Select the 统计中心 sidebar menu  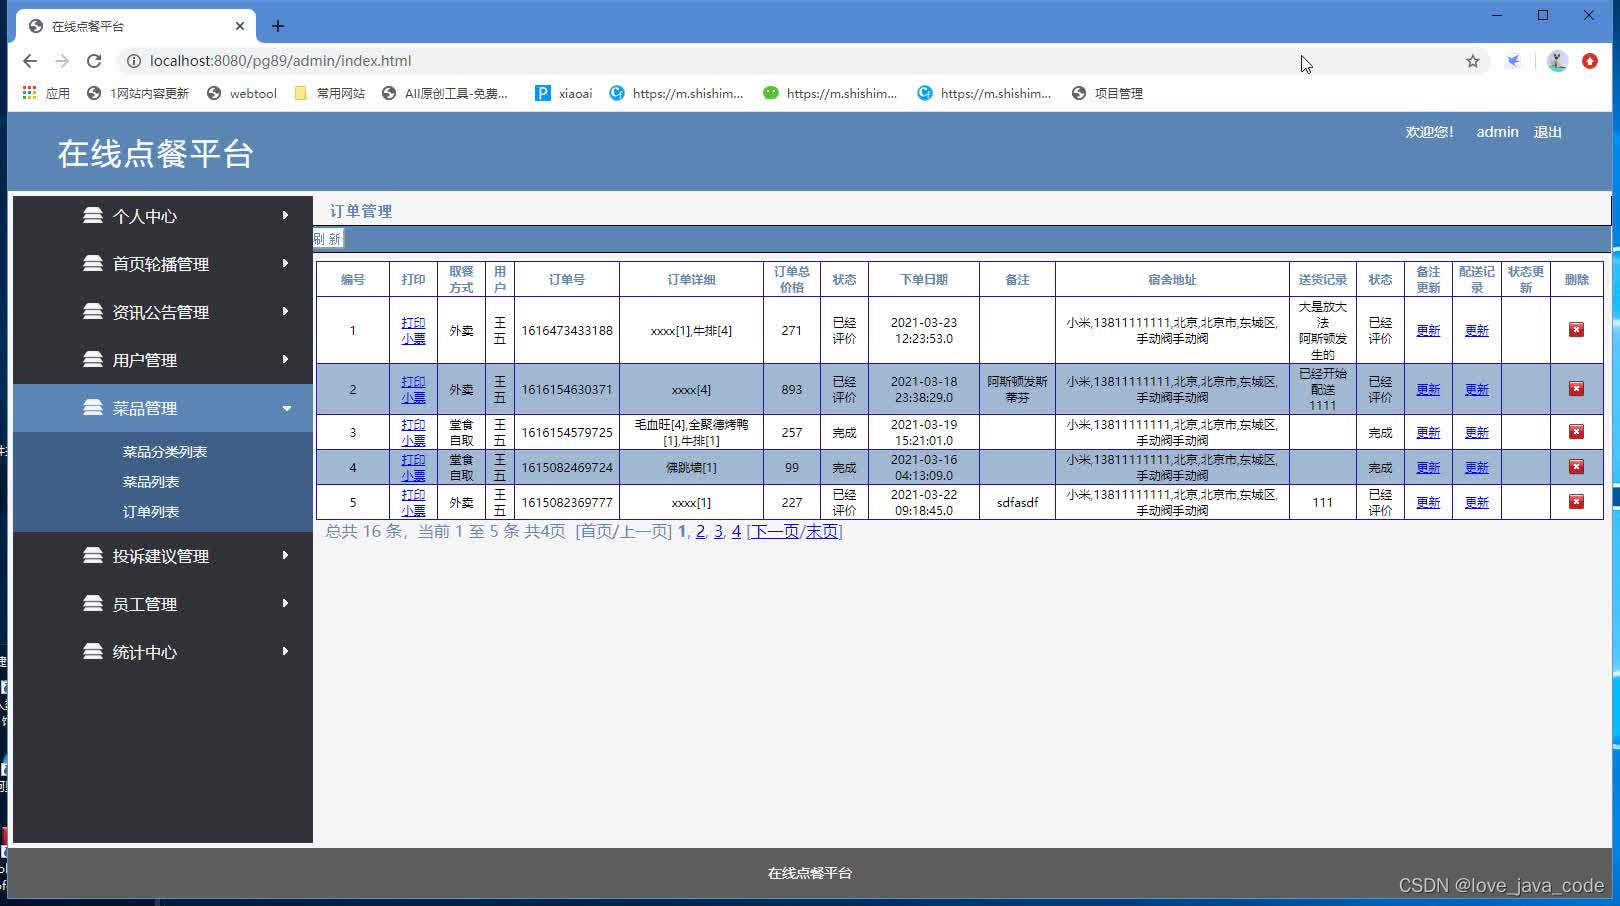163,652
